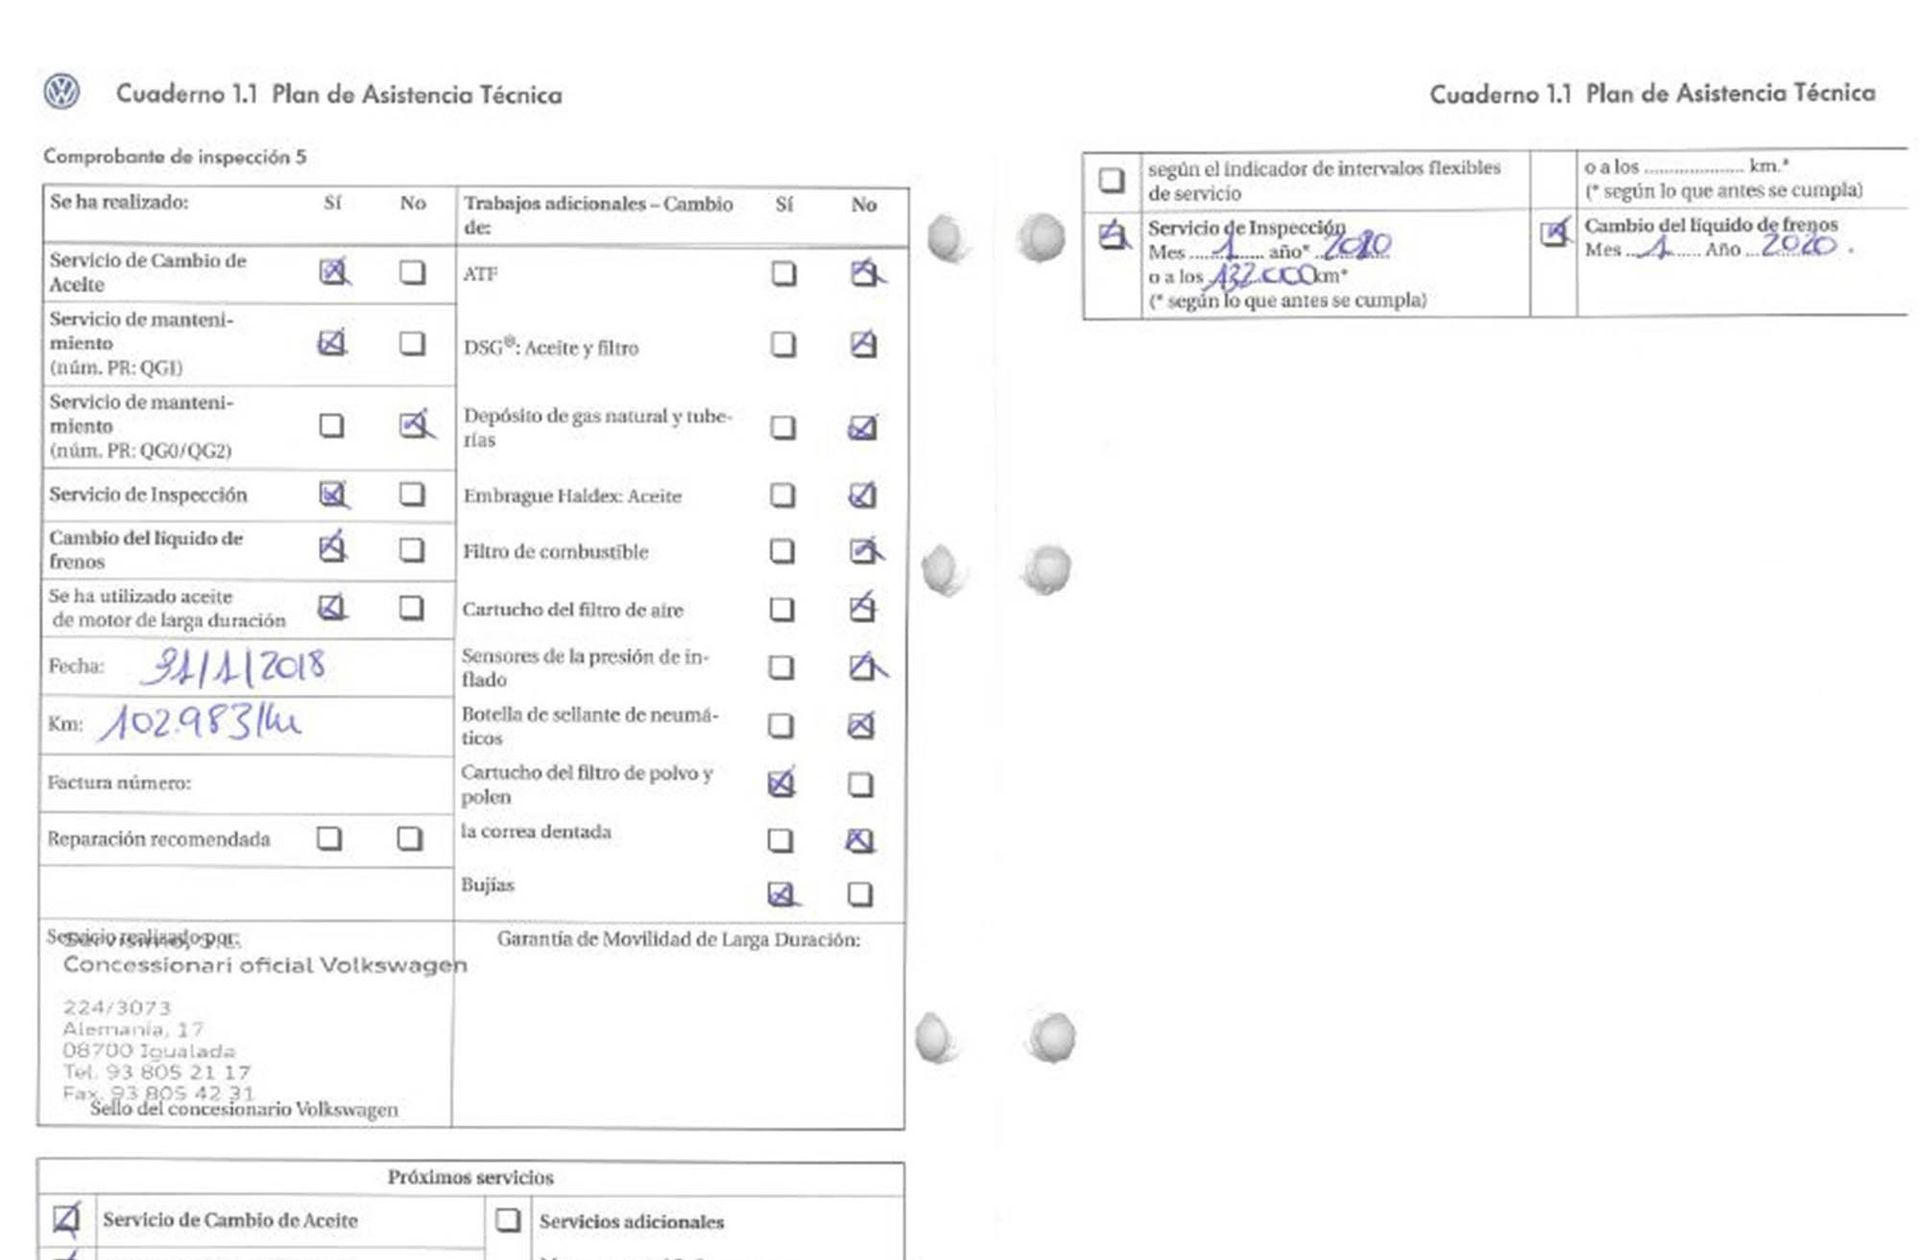This screenshot has width=1920, height=1260.
Task: Check Sí for Filtro de combustible
Action: tap(783, 551)
